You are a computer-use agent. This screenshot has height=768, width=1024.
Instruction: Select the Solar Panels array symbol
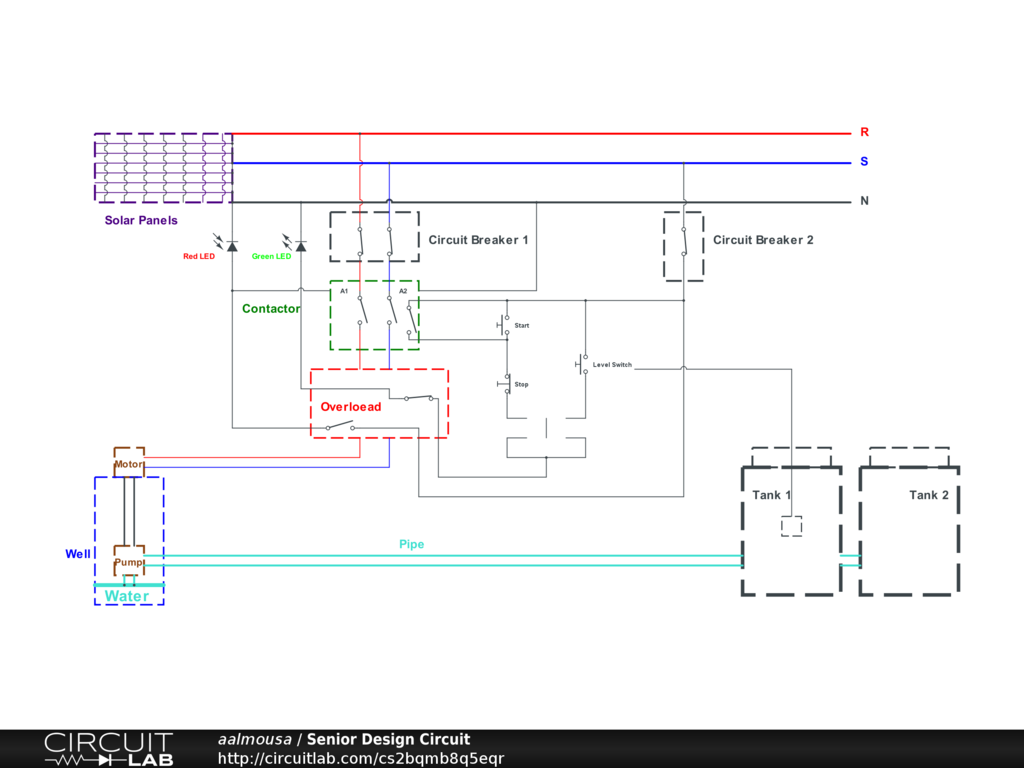click(164, 168)
